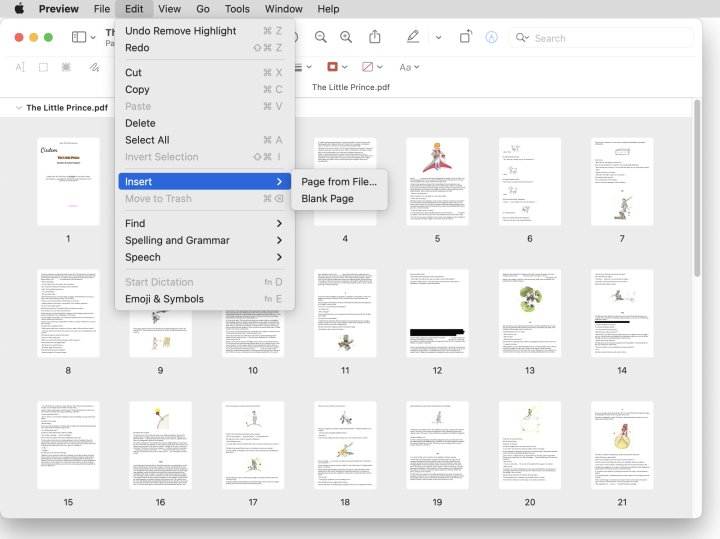Select page 20 thumbnail
Viewport: 720px width, 539px height.
point(530,445)
